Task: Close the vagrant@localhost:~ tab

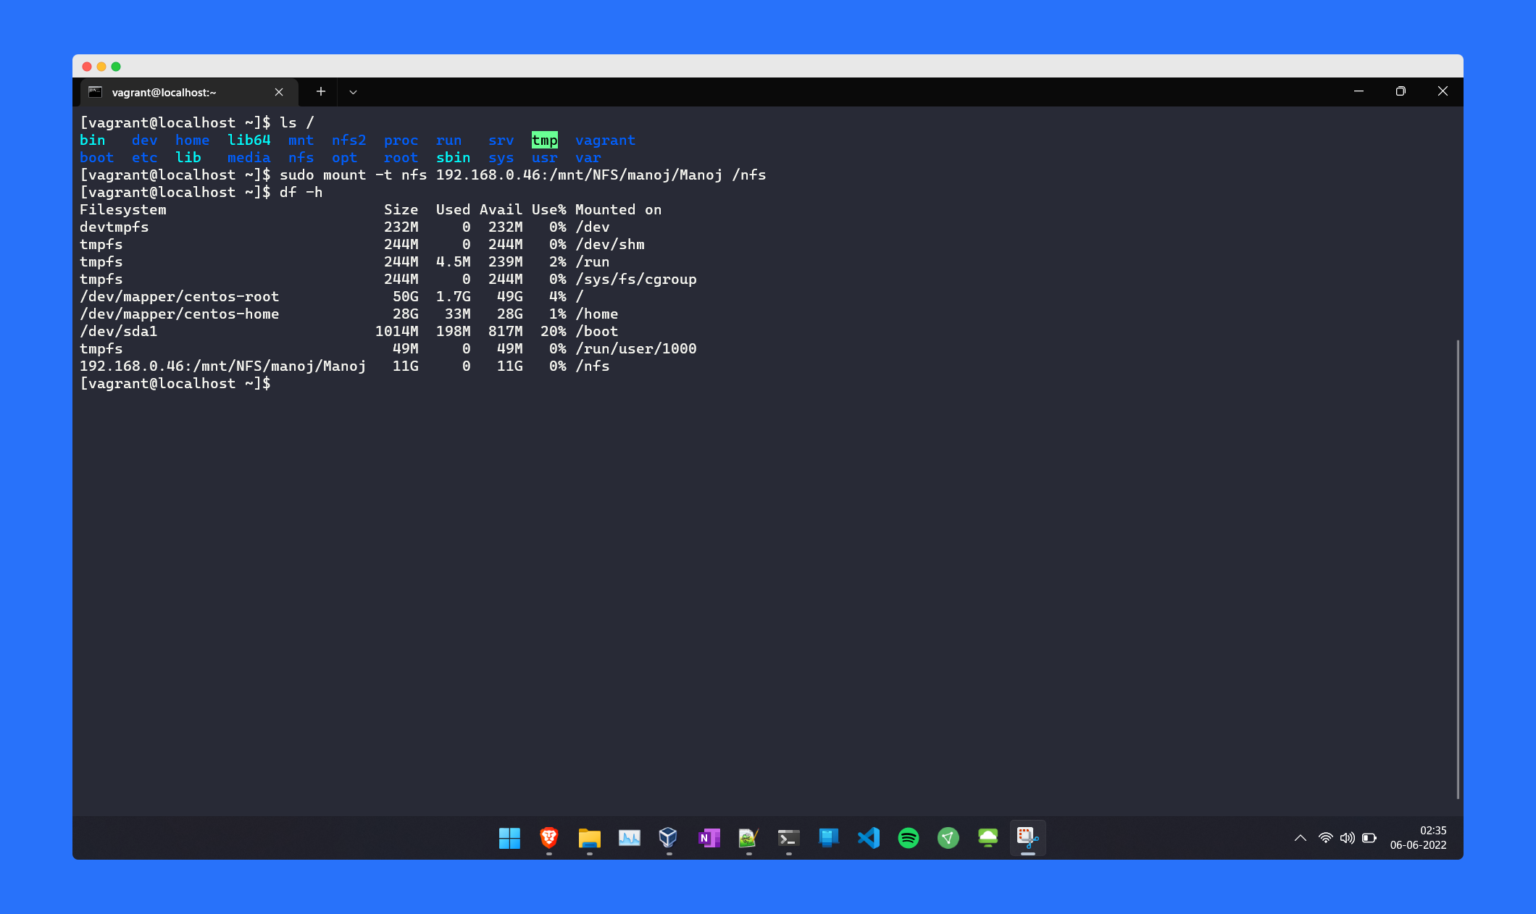Action: pyautogui.click(x=279, y=91)
